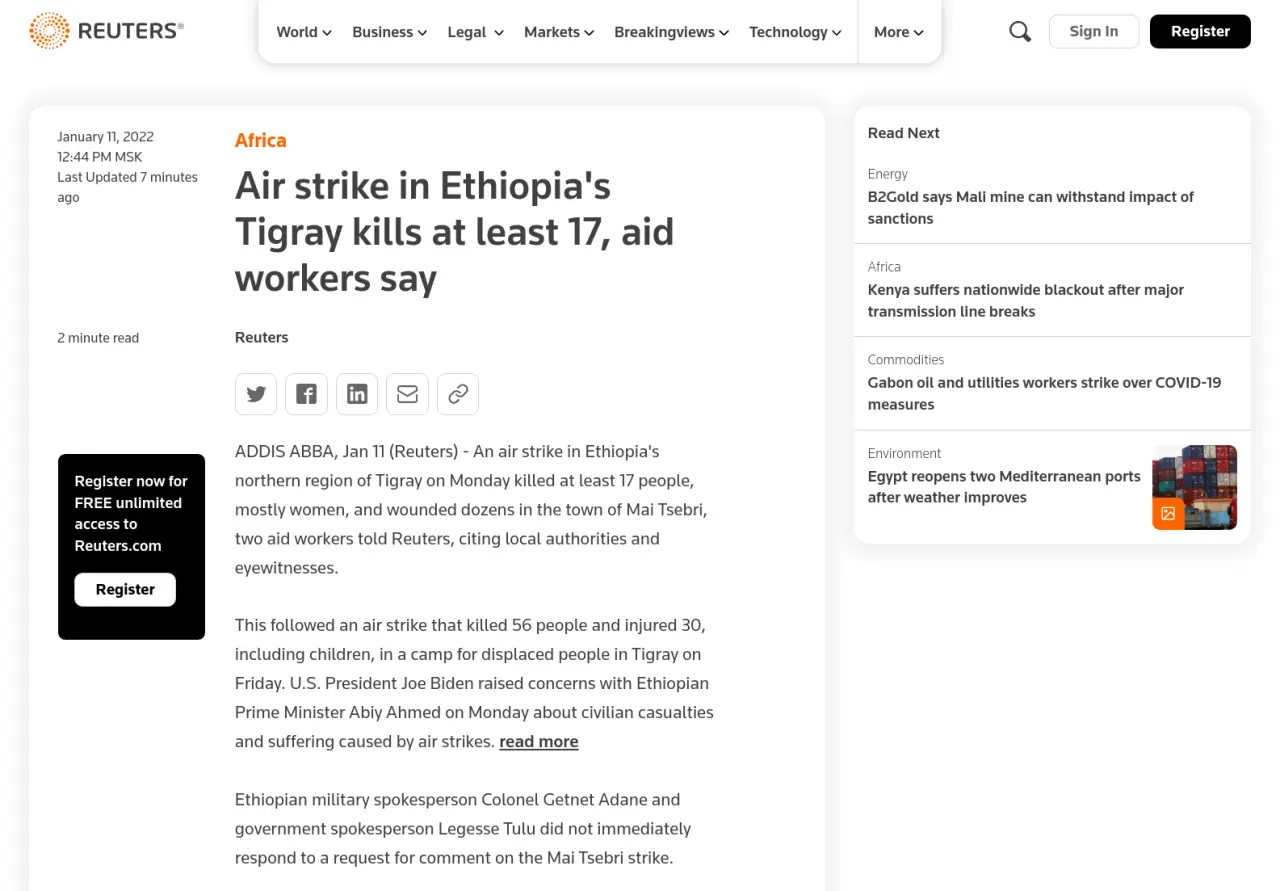Expand the Business menu
The width and height of the screenshot is (1280, 891).
[390, 32]
